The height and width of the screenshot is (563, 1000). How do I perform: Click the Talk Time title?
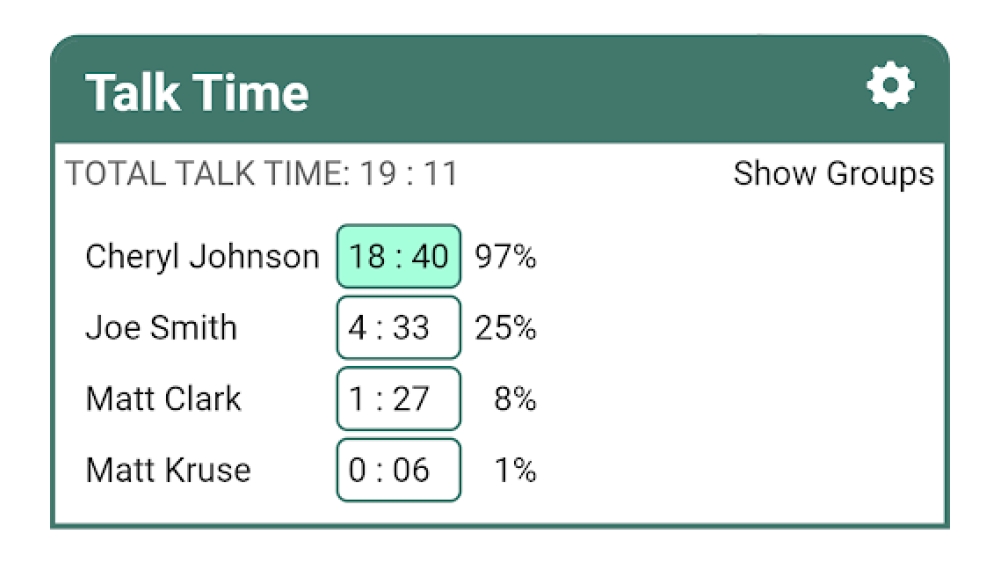click(x=197, y=93)
